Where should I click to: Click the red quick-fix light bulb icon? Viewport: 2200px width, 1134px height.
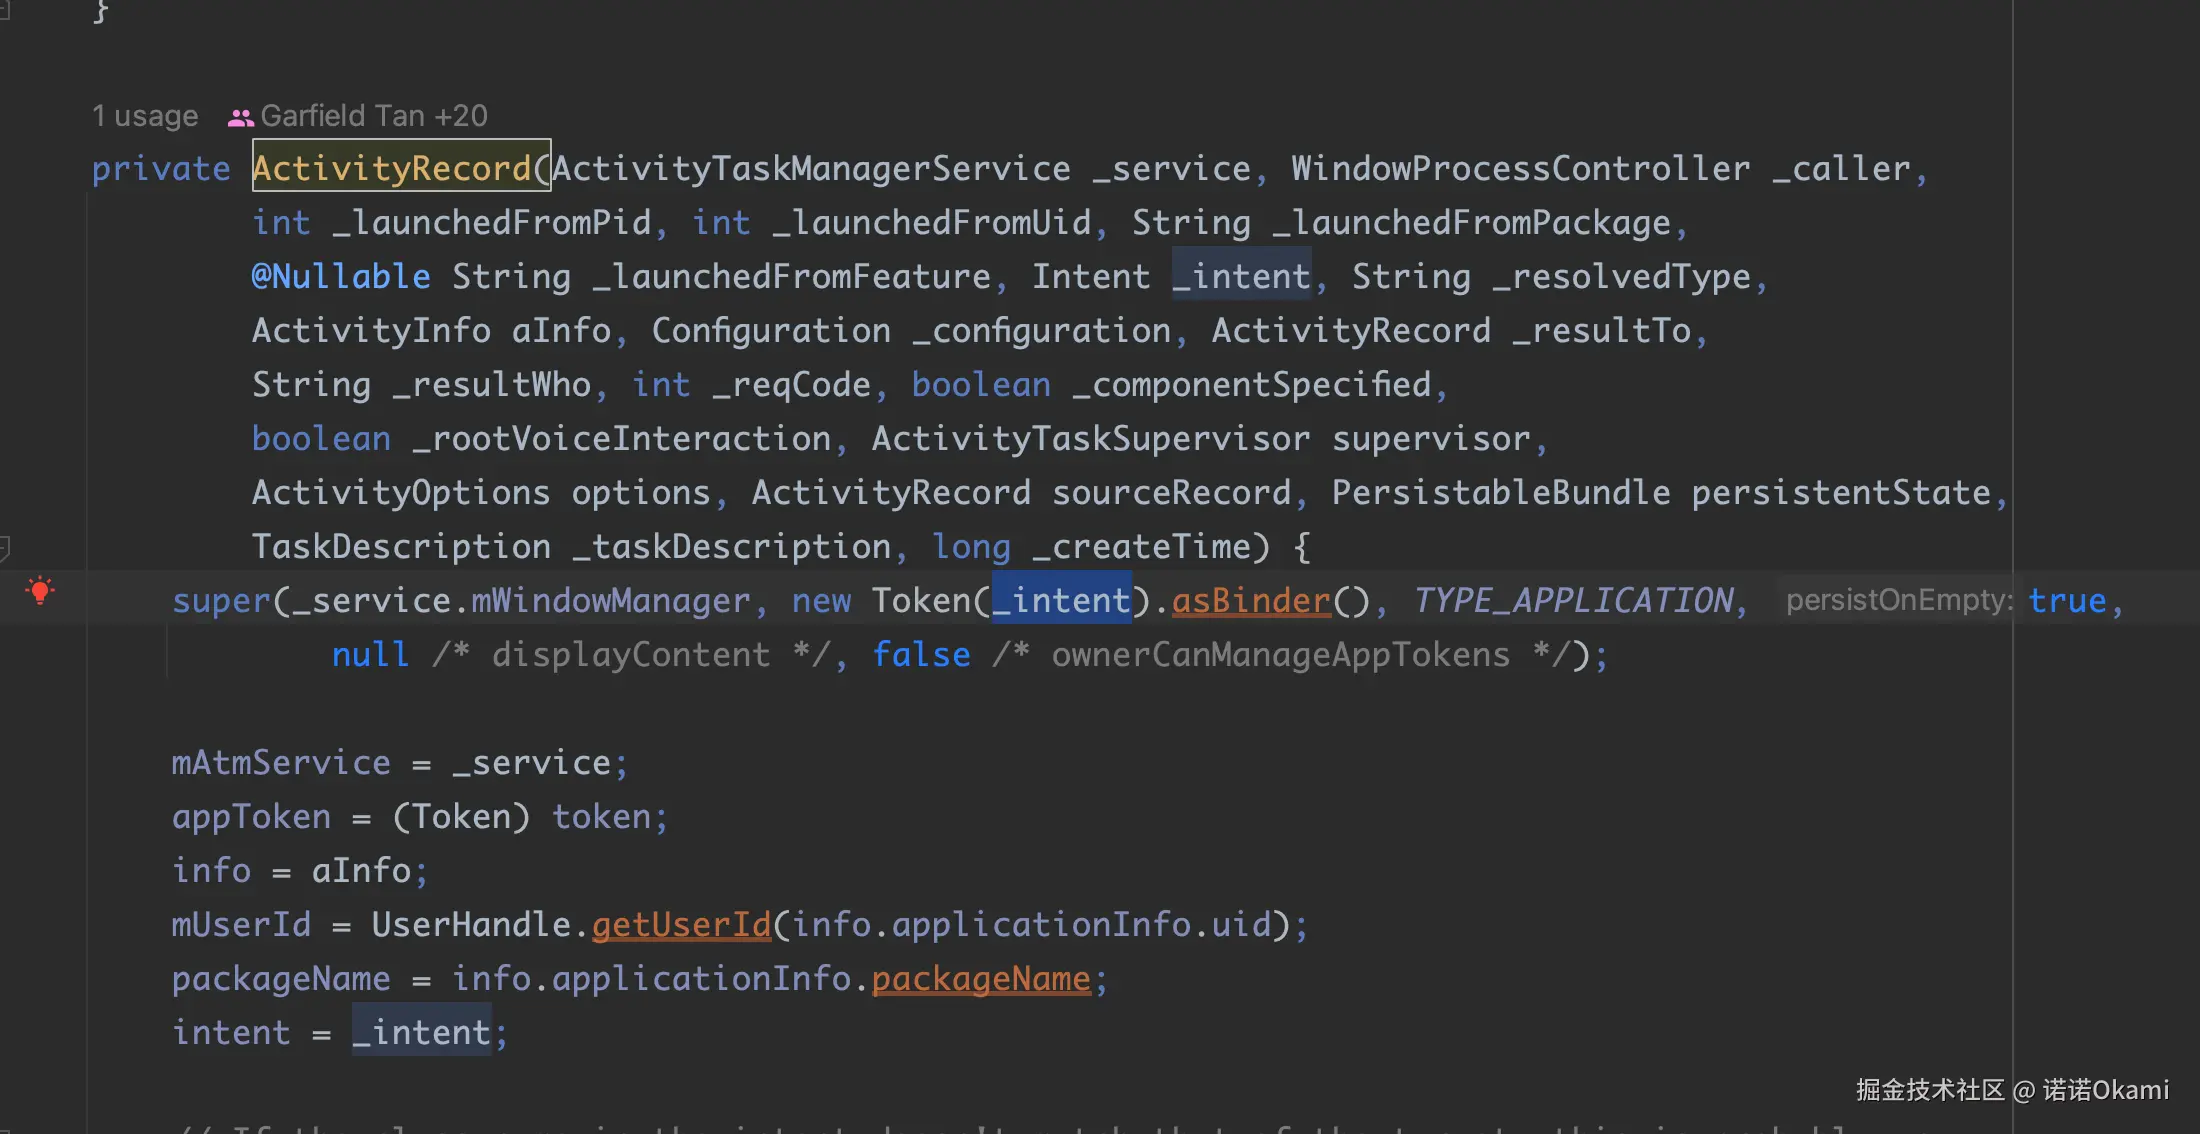point(40,590)
